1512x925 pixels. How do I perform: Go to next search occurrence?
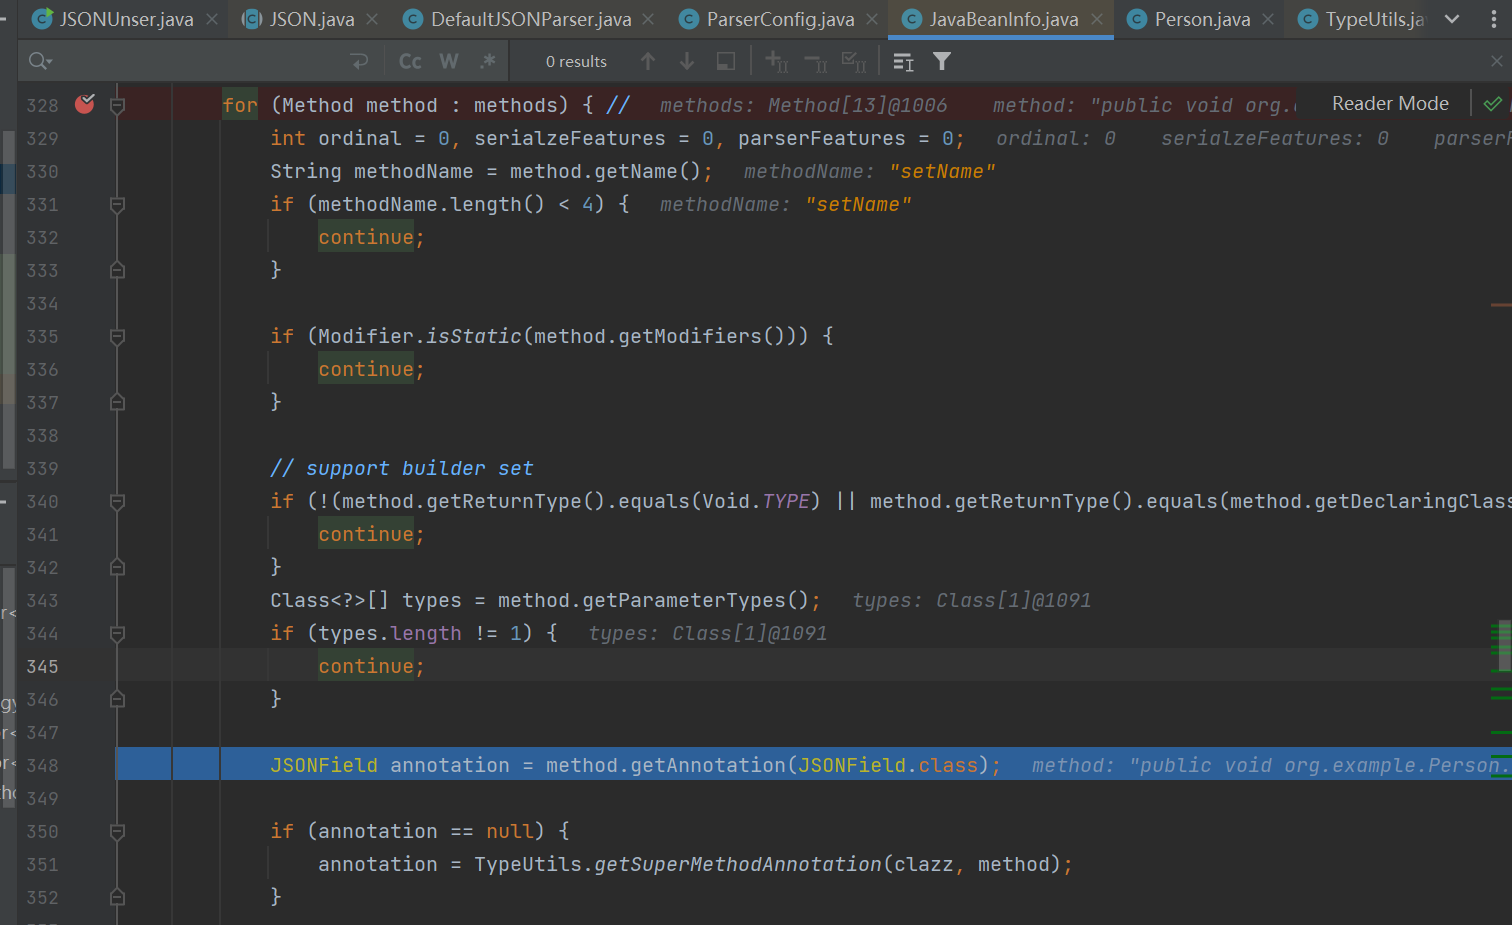pos(687,62)
